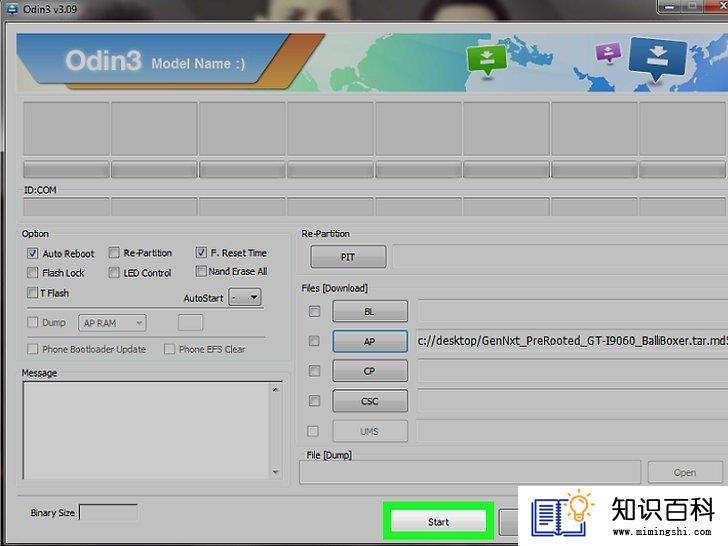Screen dimensions: 728x546
Task: Click the BL file path field
Action: 572,312
